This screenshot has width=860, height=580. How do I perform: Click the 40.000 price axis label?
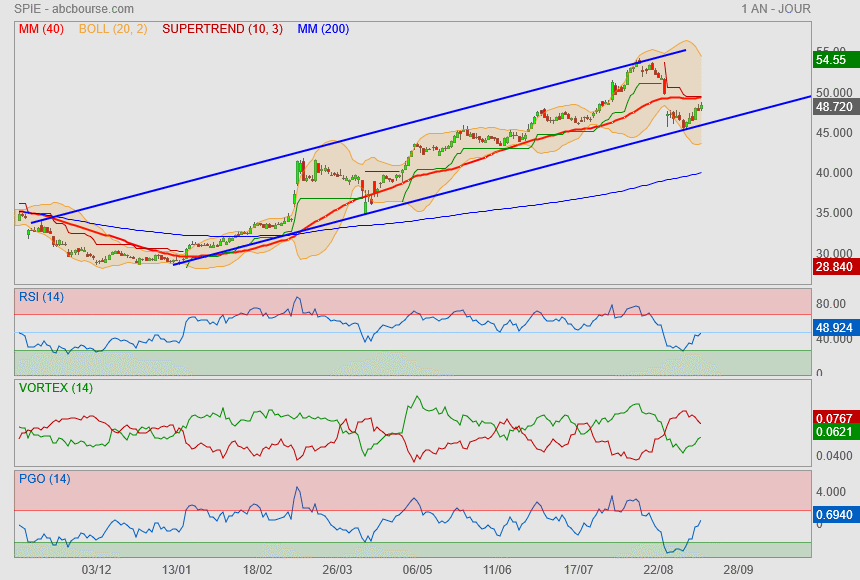point(833,173)
